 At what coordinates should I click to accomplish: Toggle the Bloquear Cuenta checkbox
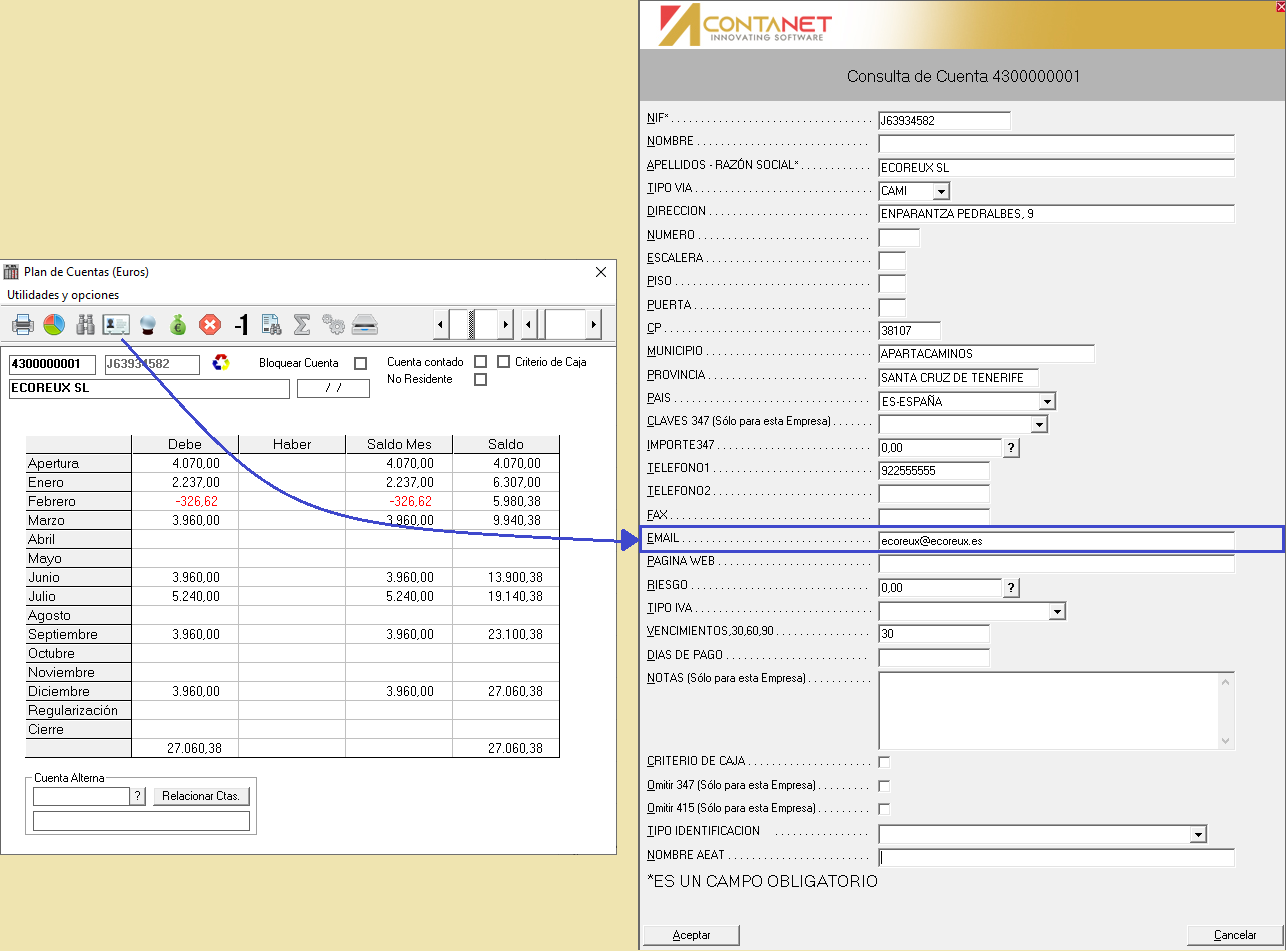coord(361,363)
